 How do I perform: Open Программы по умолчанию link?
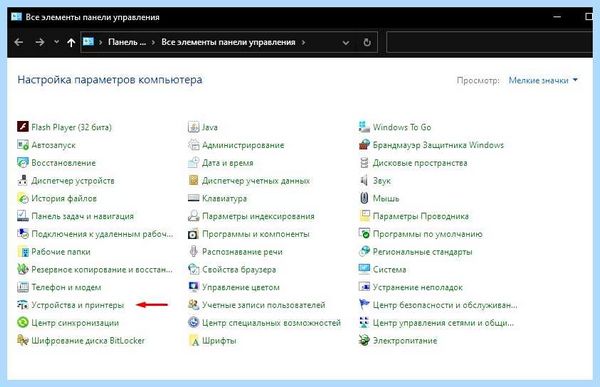tap(428, 234)
